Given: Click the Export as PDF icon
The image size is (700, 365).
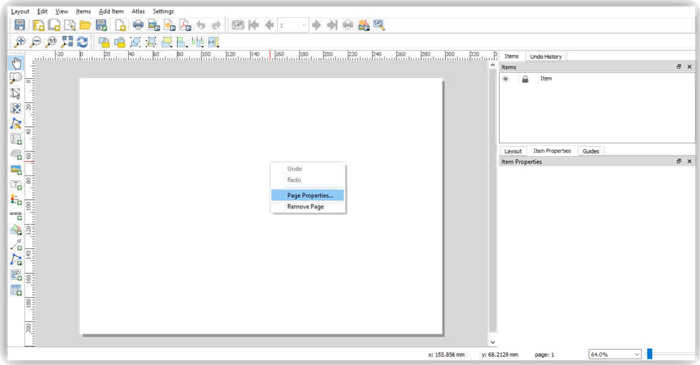Looking at the screenshot, I should point(185,25).
